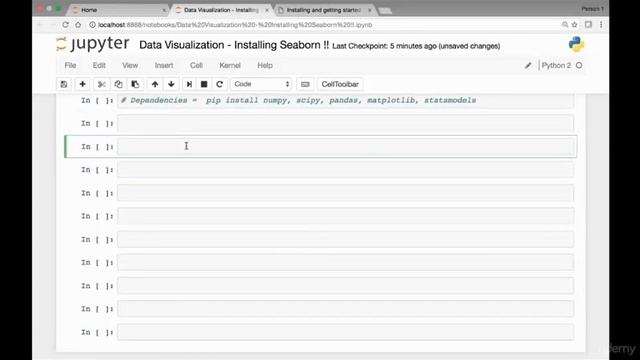Open the Cell menu

(x=196, y=65)
